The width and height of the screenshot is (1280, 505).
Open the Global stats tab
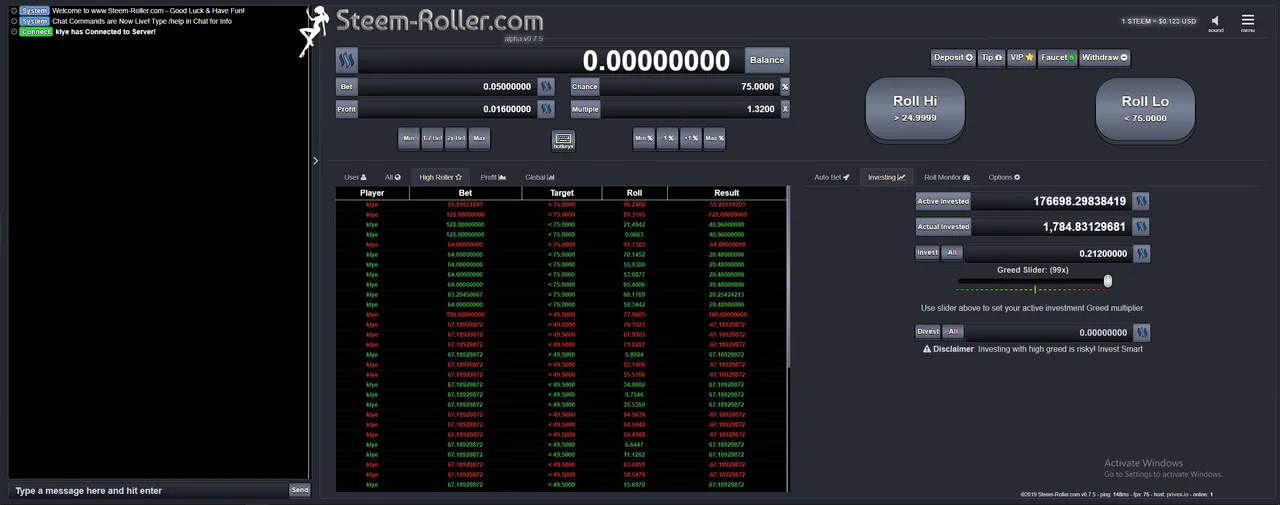(x=540, y=177)
